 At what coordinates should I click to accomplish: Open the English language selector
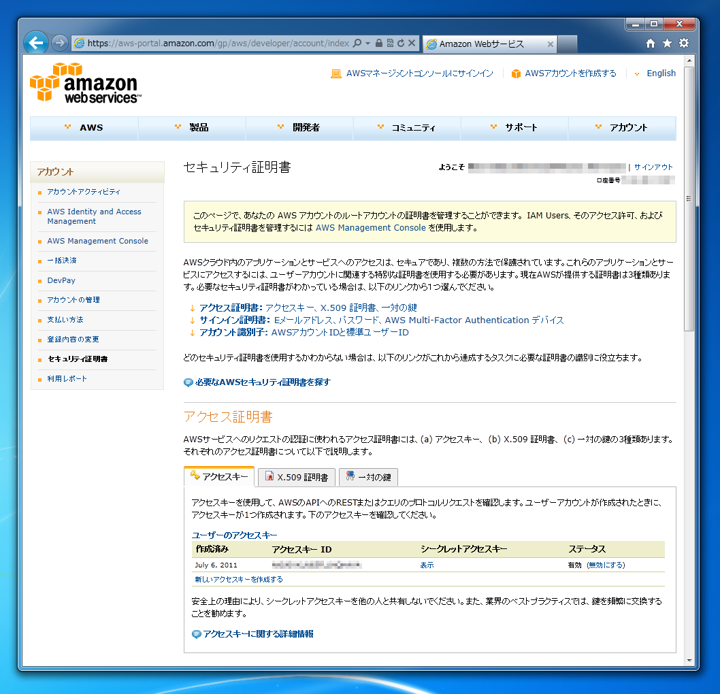[655, 73]
